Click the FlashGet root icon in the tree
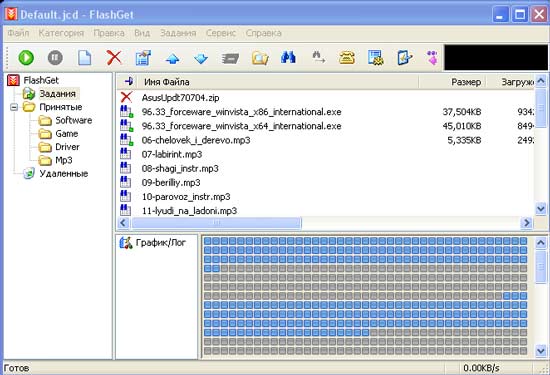The width and height of the screenshot is (550, 375). pyautogui.click(x=13, y=80)
